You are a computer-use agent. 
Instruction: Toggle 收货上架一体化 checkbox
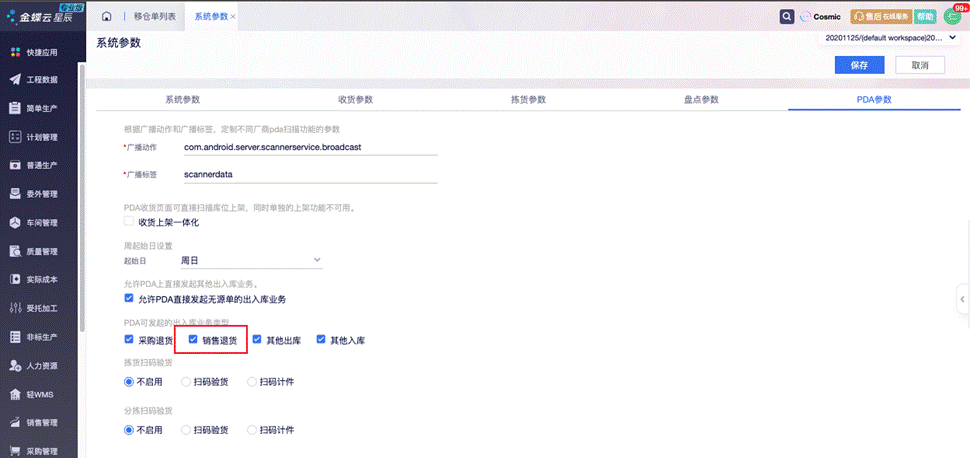129,221
